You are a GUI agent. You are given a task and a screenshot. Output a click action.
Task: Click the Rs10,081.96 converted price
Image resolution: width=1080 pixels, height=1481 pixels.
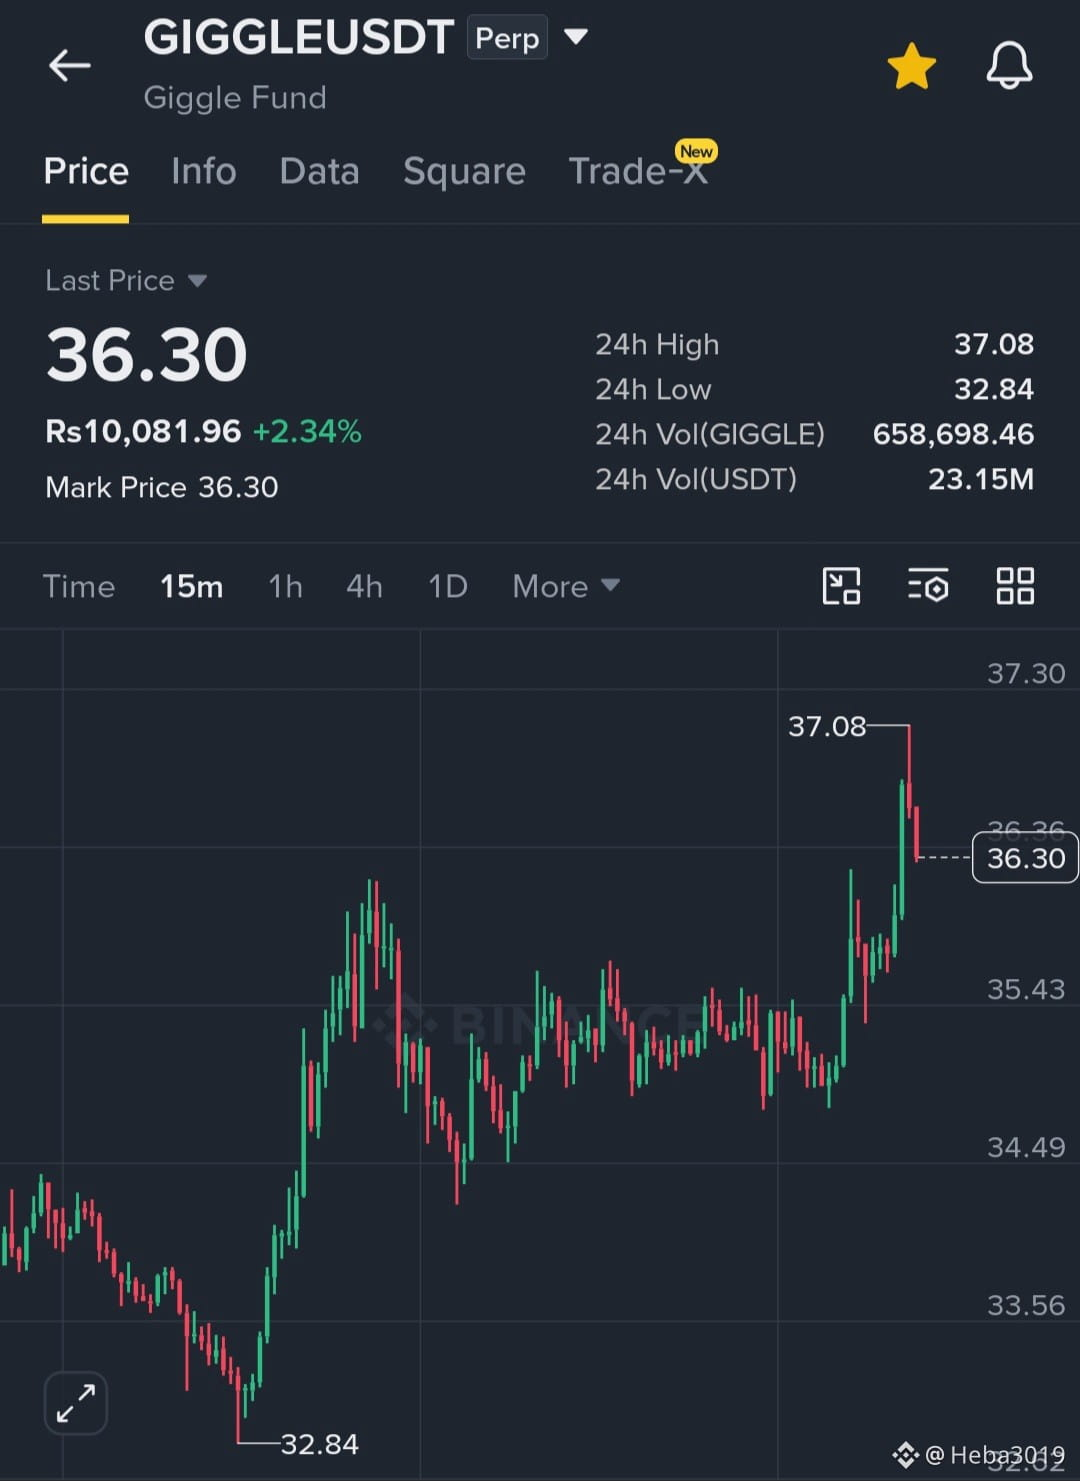143,431
